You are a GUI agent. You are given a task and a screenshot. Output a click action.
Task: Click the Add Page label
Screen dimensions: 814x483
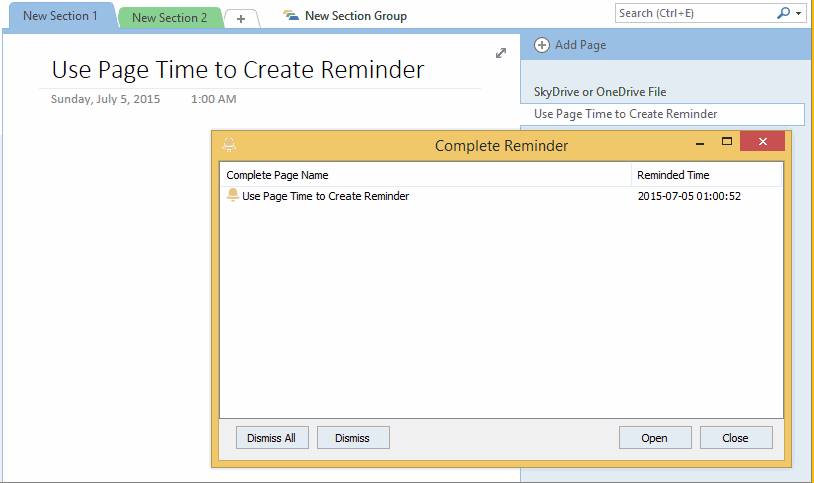[580, 45]
